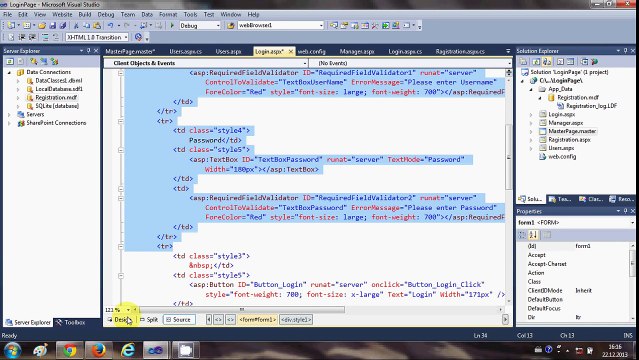Click the check validation target icon
Screen dimensions: 639x360
pyautogui.click(x=139, y=37)
